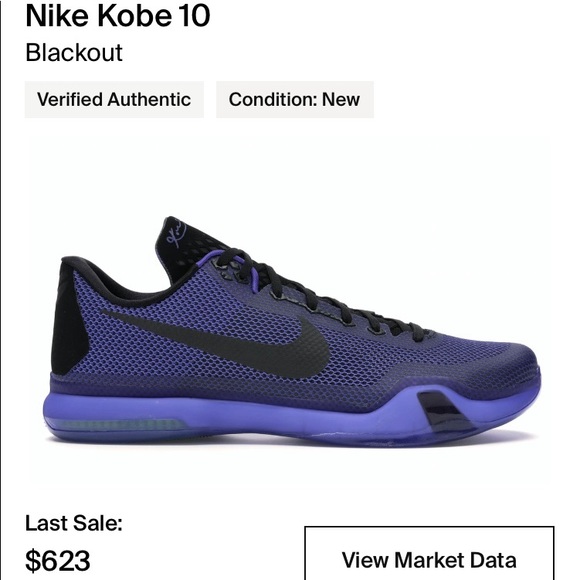Tap the Verified Authentic badge
The width and height of the screenshot is (580, 580).
114,100
